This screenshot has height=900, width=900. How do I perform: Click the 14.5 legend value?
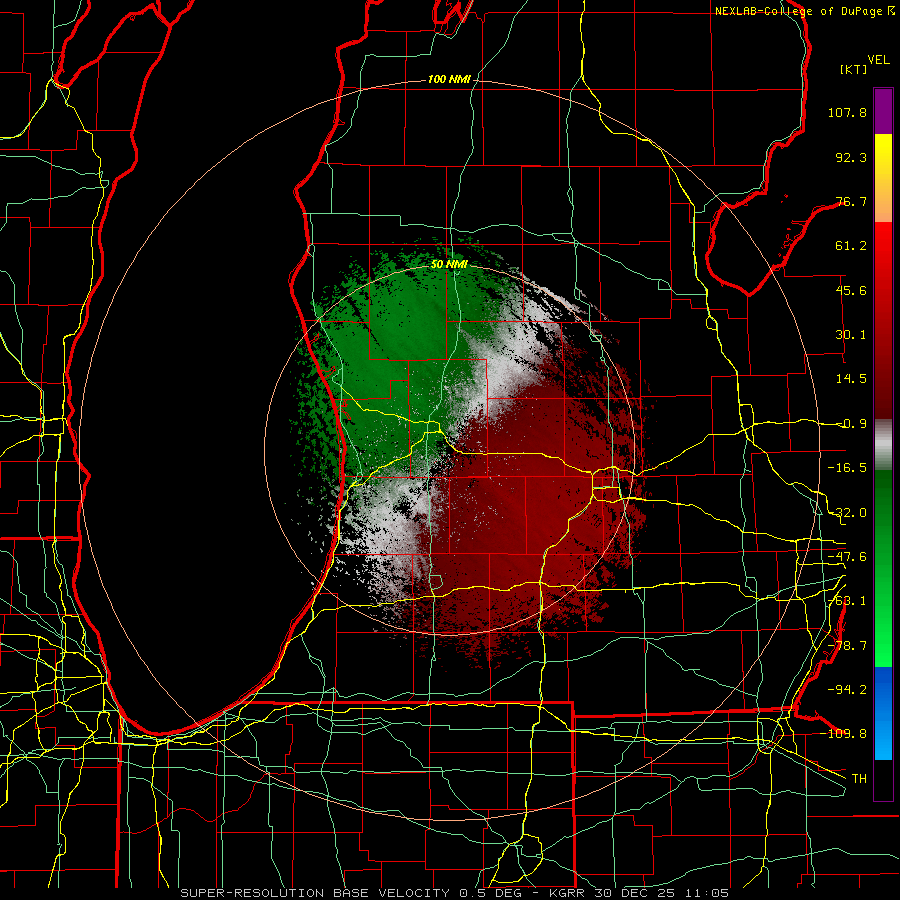pyautogui.click(x=851, y=379)
